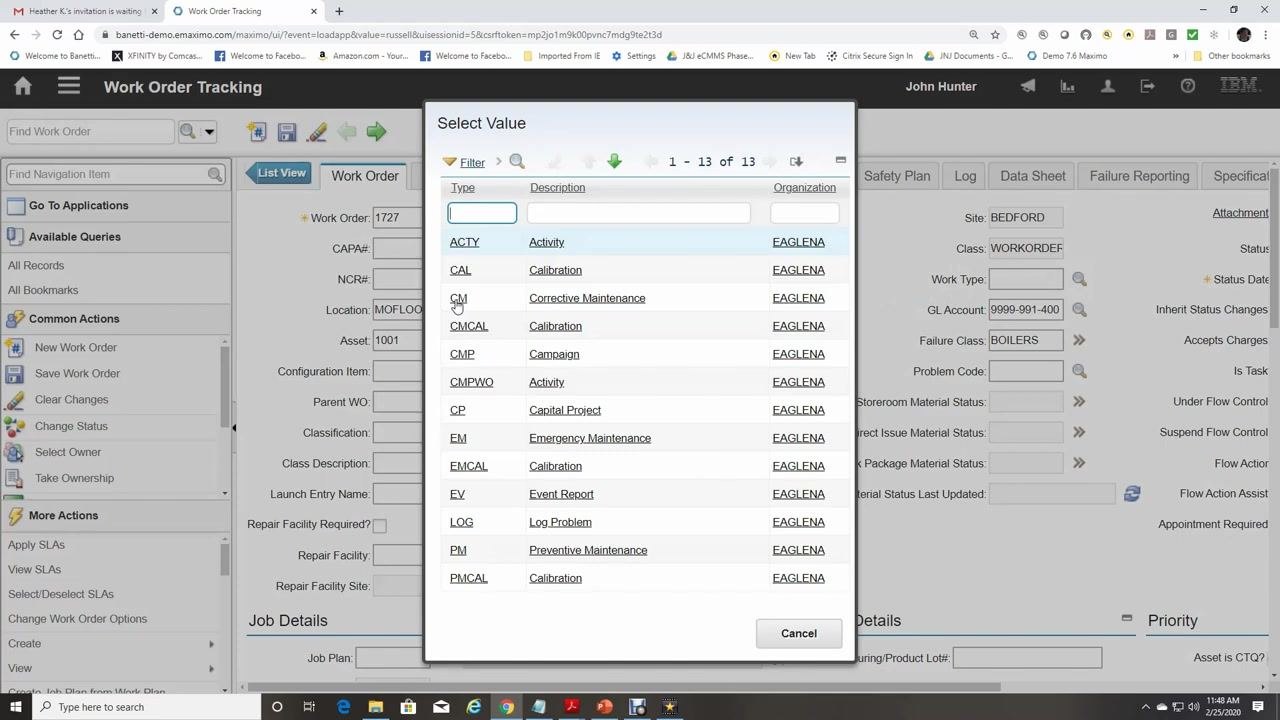Viewport: 1280px width, 720px height.
Task: Click the Find Work Order search icon
Action: (x=187, y=131)
